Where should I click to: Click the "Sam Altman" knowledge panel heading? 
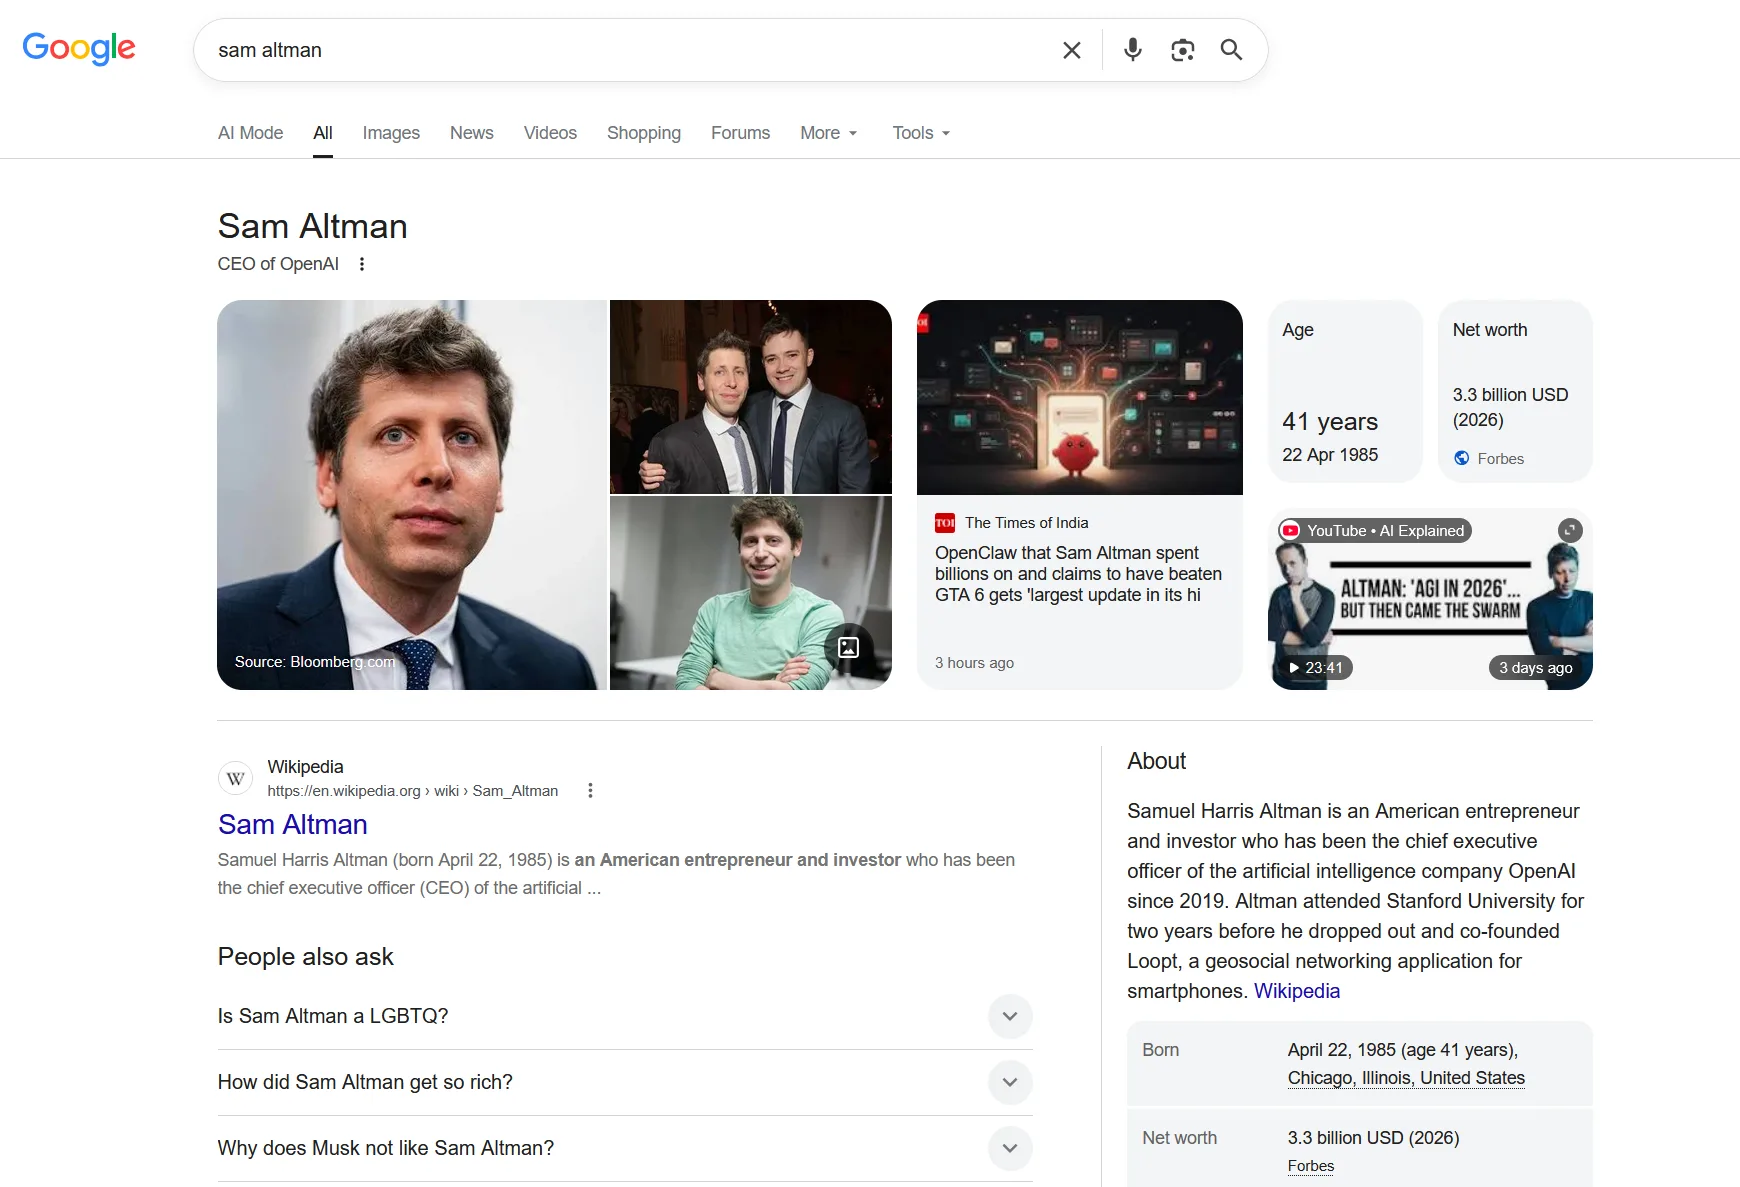point(313,226)
